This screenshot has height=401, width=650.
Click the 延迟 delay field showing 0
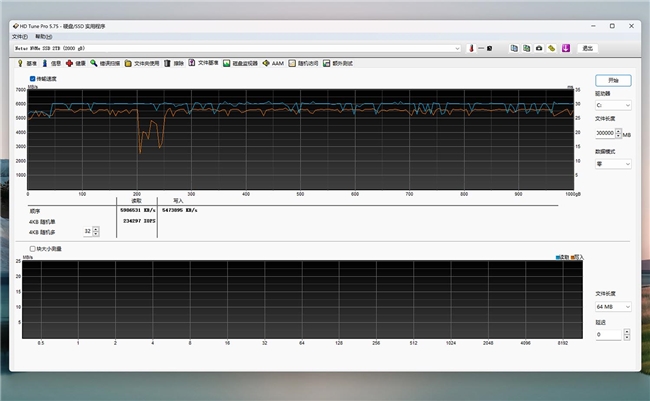(609, 335)
